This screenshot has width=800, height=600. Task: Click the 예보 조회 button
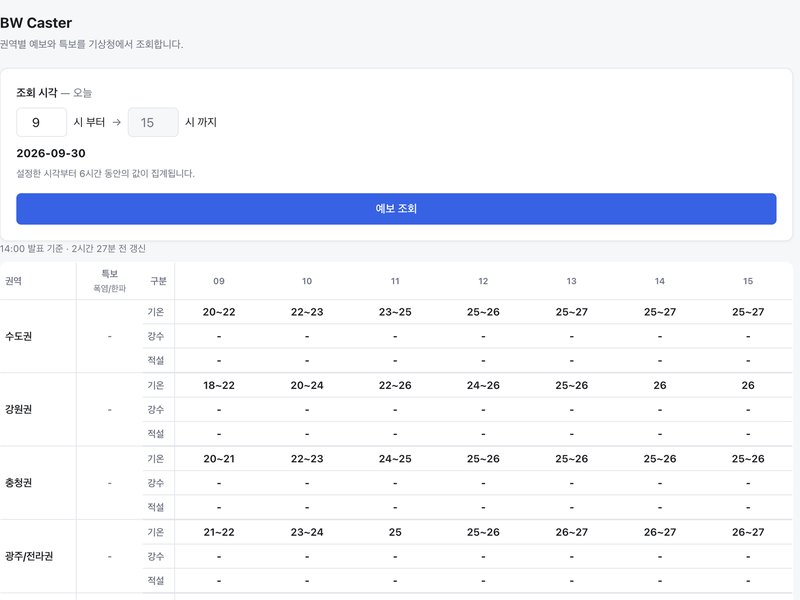point(396,209)
